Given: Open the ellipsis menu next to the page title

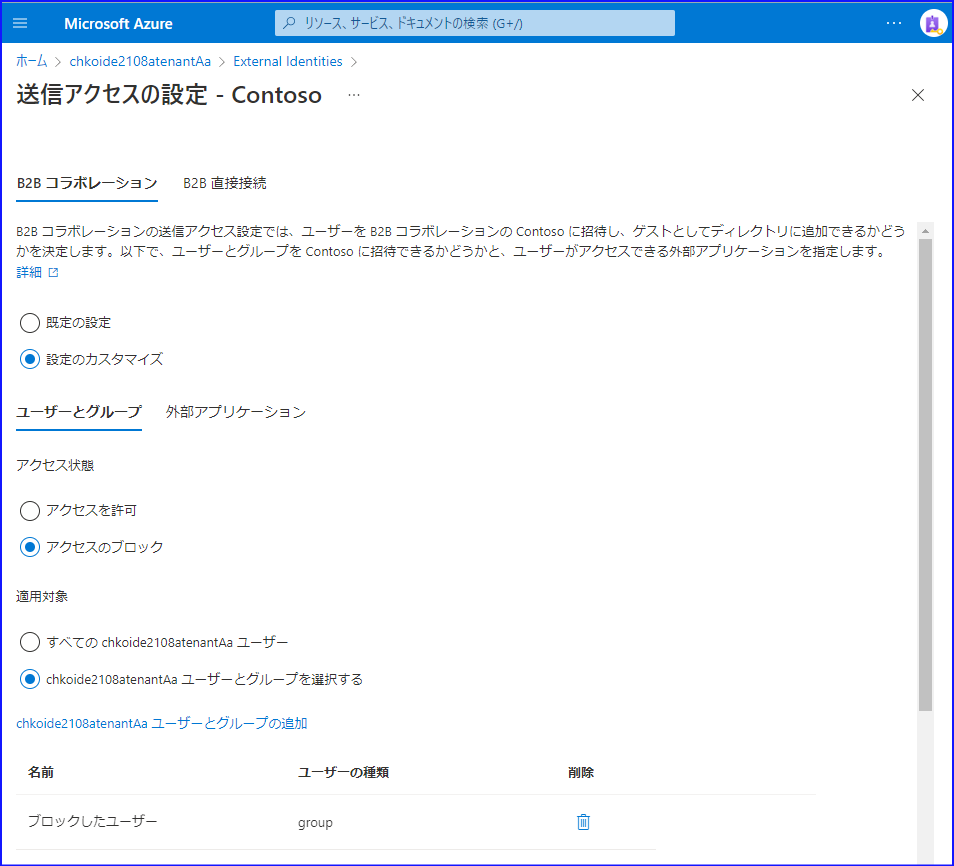Looking at the screenshot, I should 352,95.
